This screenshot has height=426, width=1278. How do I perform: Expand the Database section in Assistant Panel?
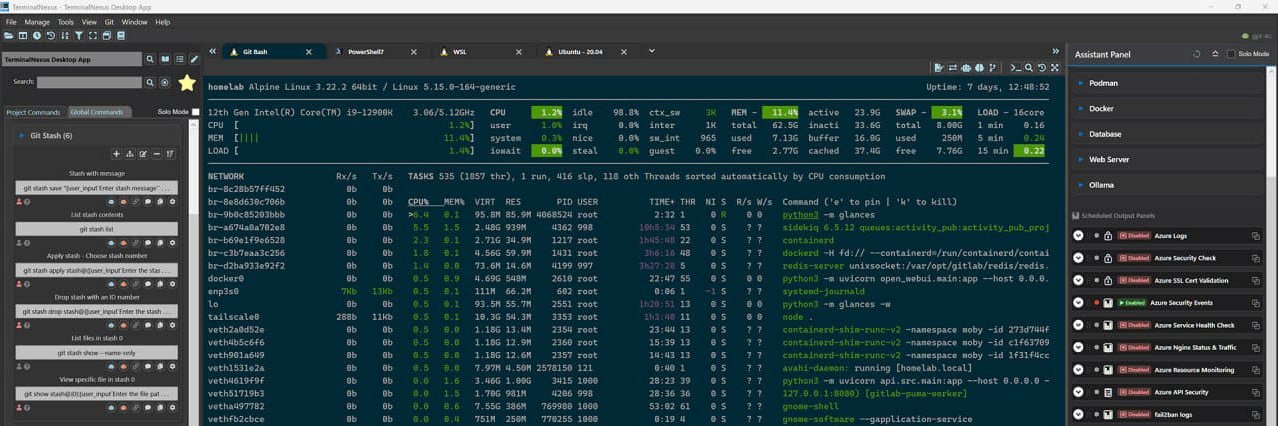tap(1168, 134)
